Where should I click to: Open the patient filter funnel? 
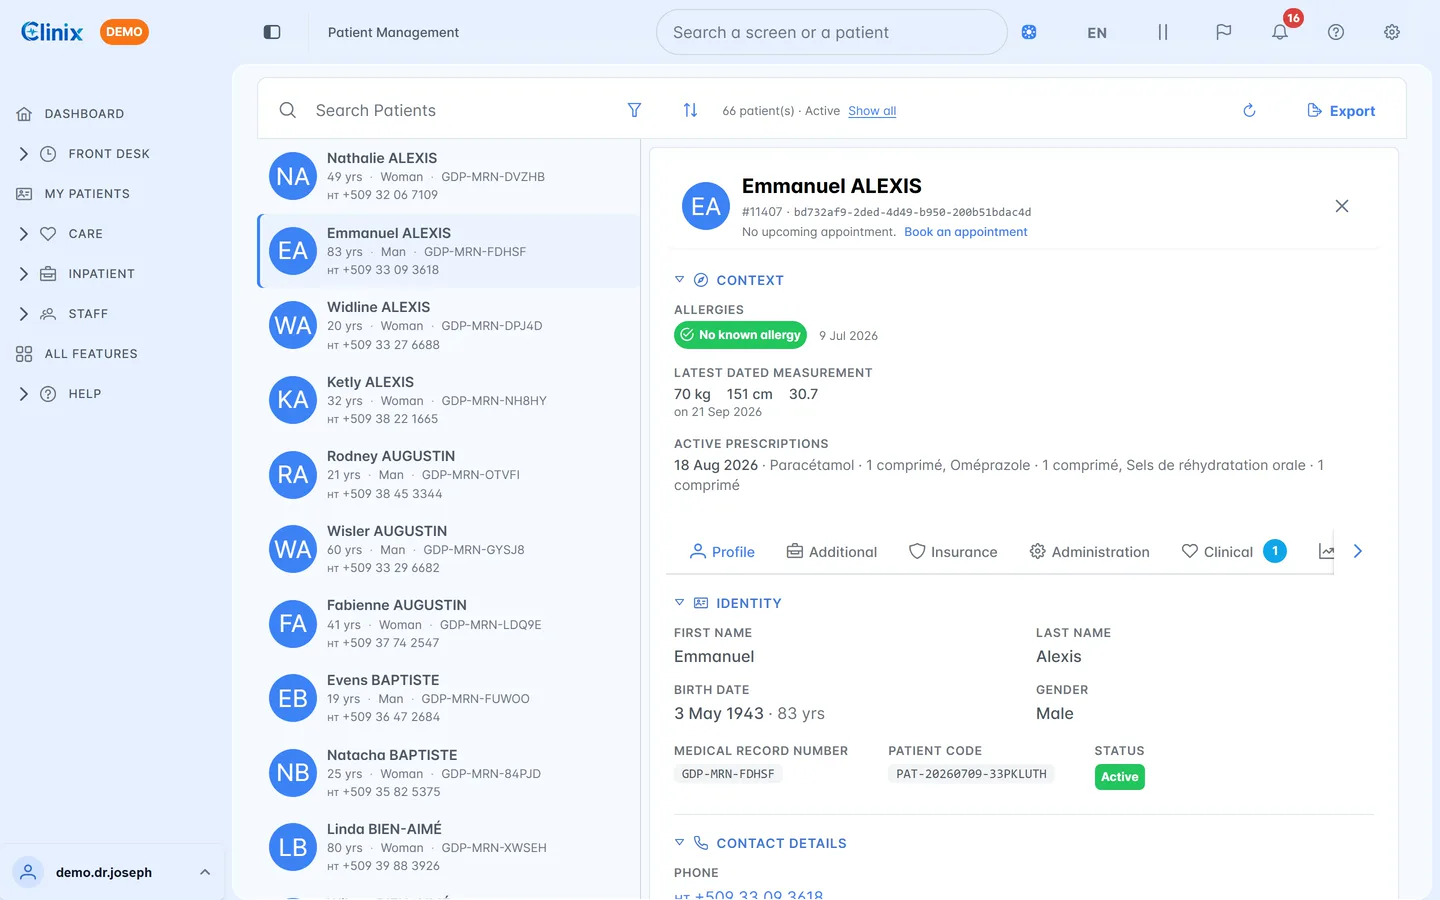pos(634,110)
